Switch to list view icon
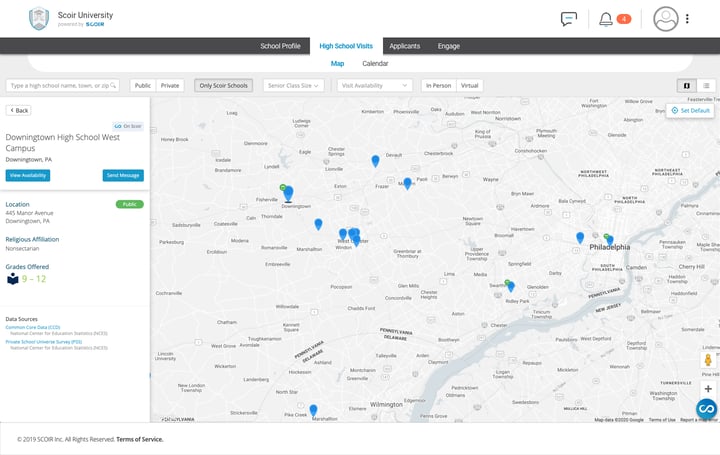Viewport: 720px width, 455px height. (704, 86)
